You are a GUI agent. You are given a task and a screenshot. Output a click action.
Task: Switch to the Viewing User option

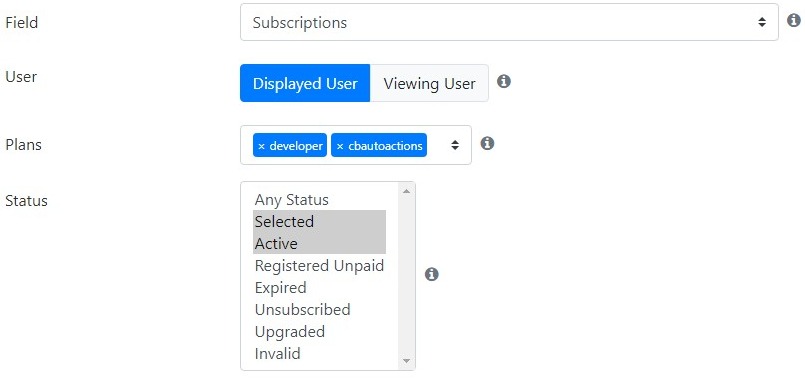pos(429,83)
